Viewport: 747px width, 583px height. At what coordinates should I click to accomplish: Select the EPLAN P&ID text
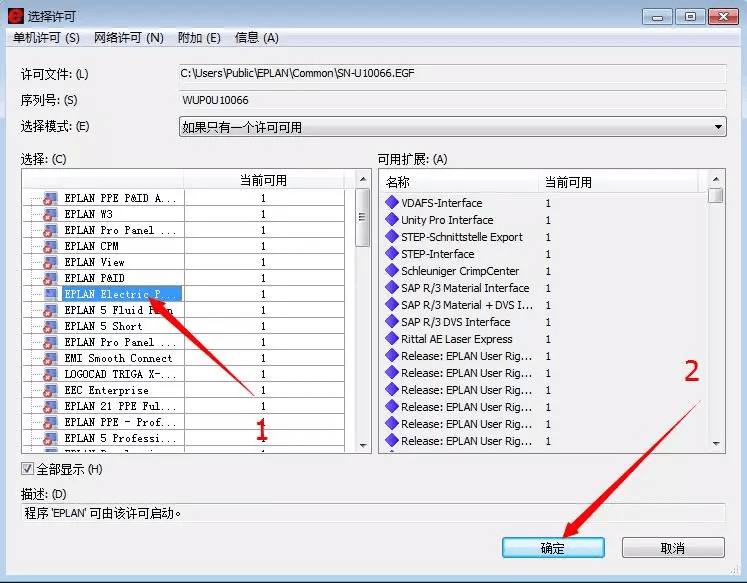click(94, 278)
